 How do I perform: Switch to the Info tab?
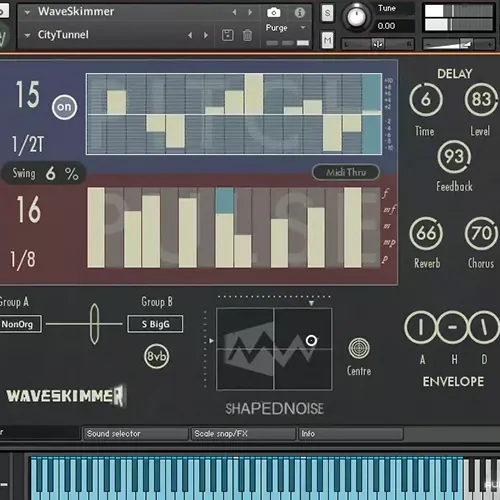pyautogui.click(x=351, y=434)
